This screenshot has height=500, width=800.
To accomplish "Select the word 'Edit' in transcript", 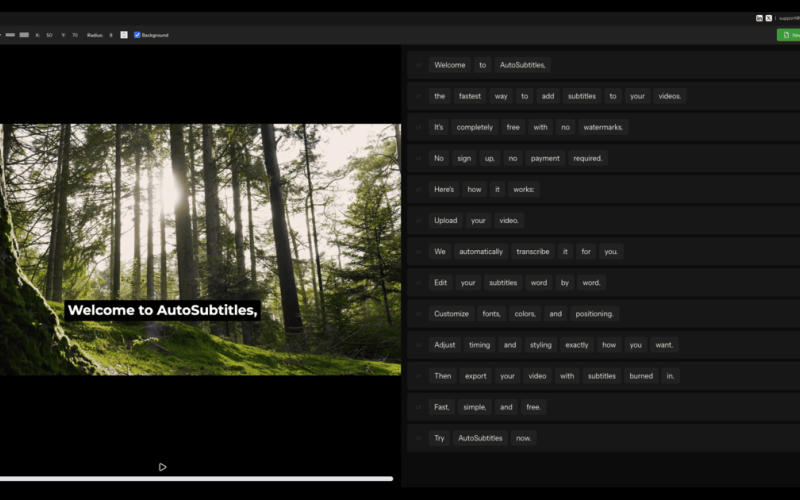I will pos(440,283).
